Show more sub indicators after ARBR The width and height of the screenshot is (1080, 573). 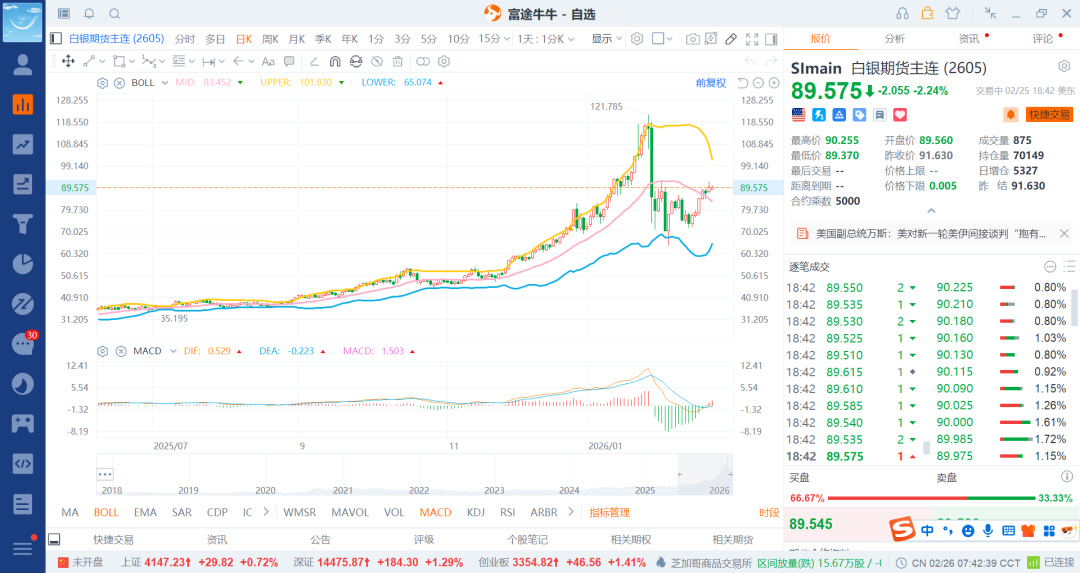[x=570, y=512]
